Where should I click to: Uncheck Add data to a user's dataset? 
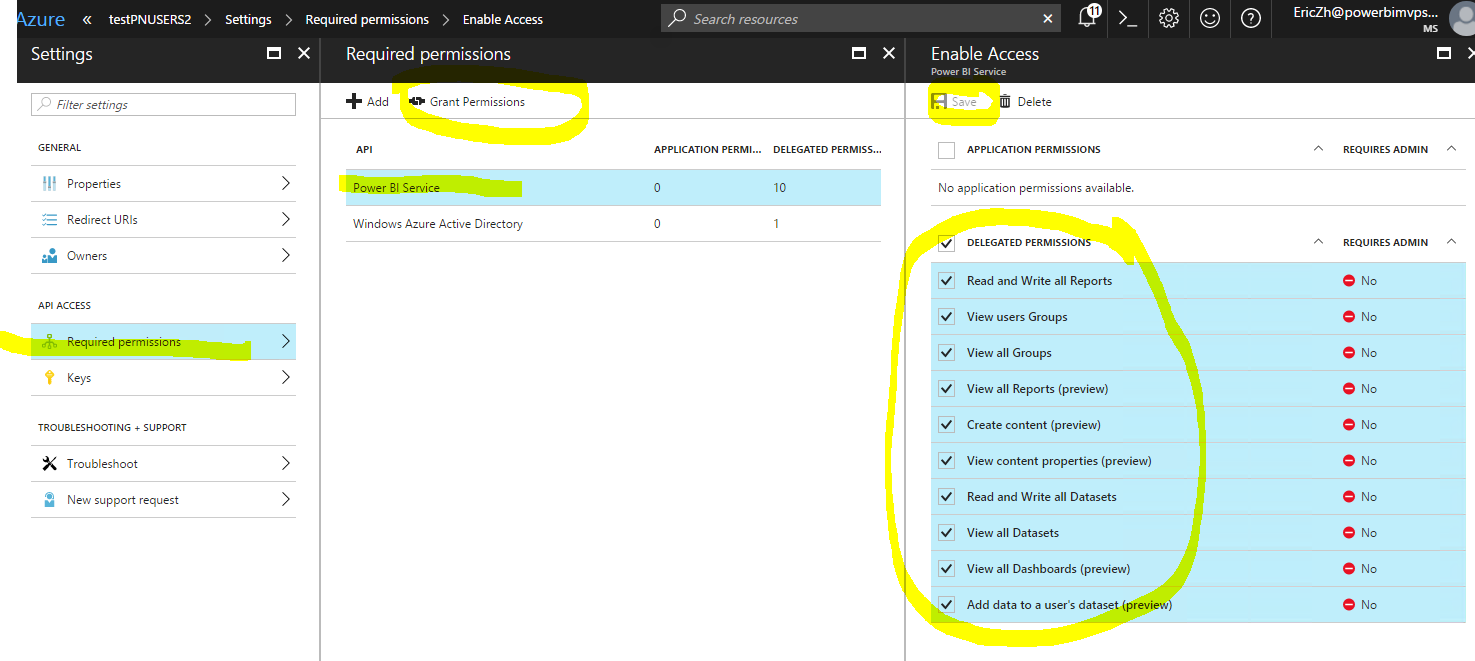coord(947,604)
